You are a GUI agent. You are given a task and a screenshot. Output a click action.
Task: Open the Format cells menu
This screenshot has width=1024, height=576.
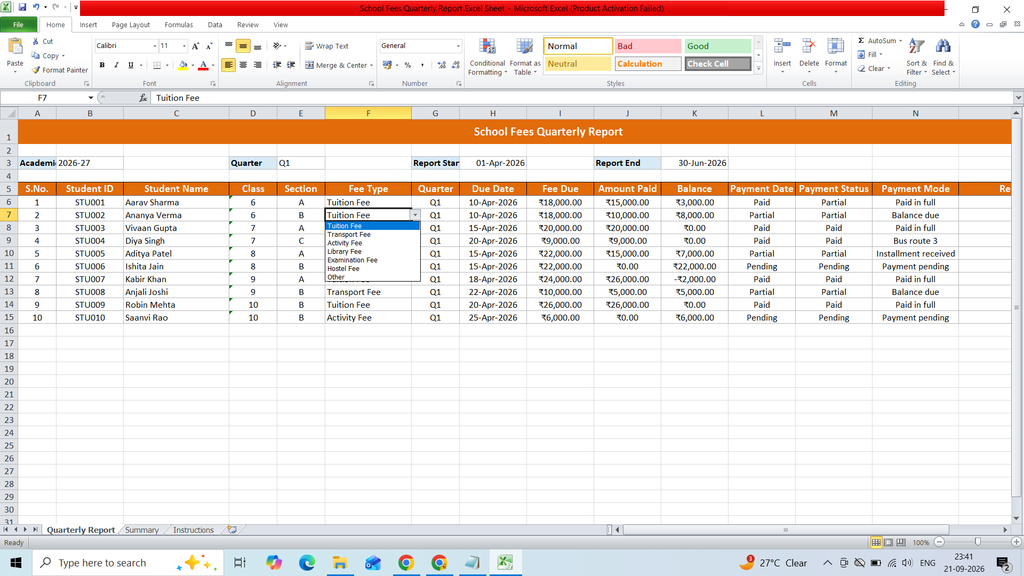[835, 56]
